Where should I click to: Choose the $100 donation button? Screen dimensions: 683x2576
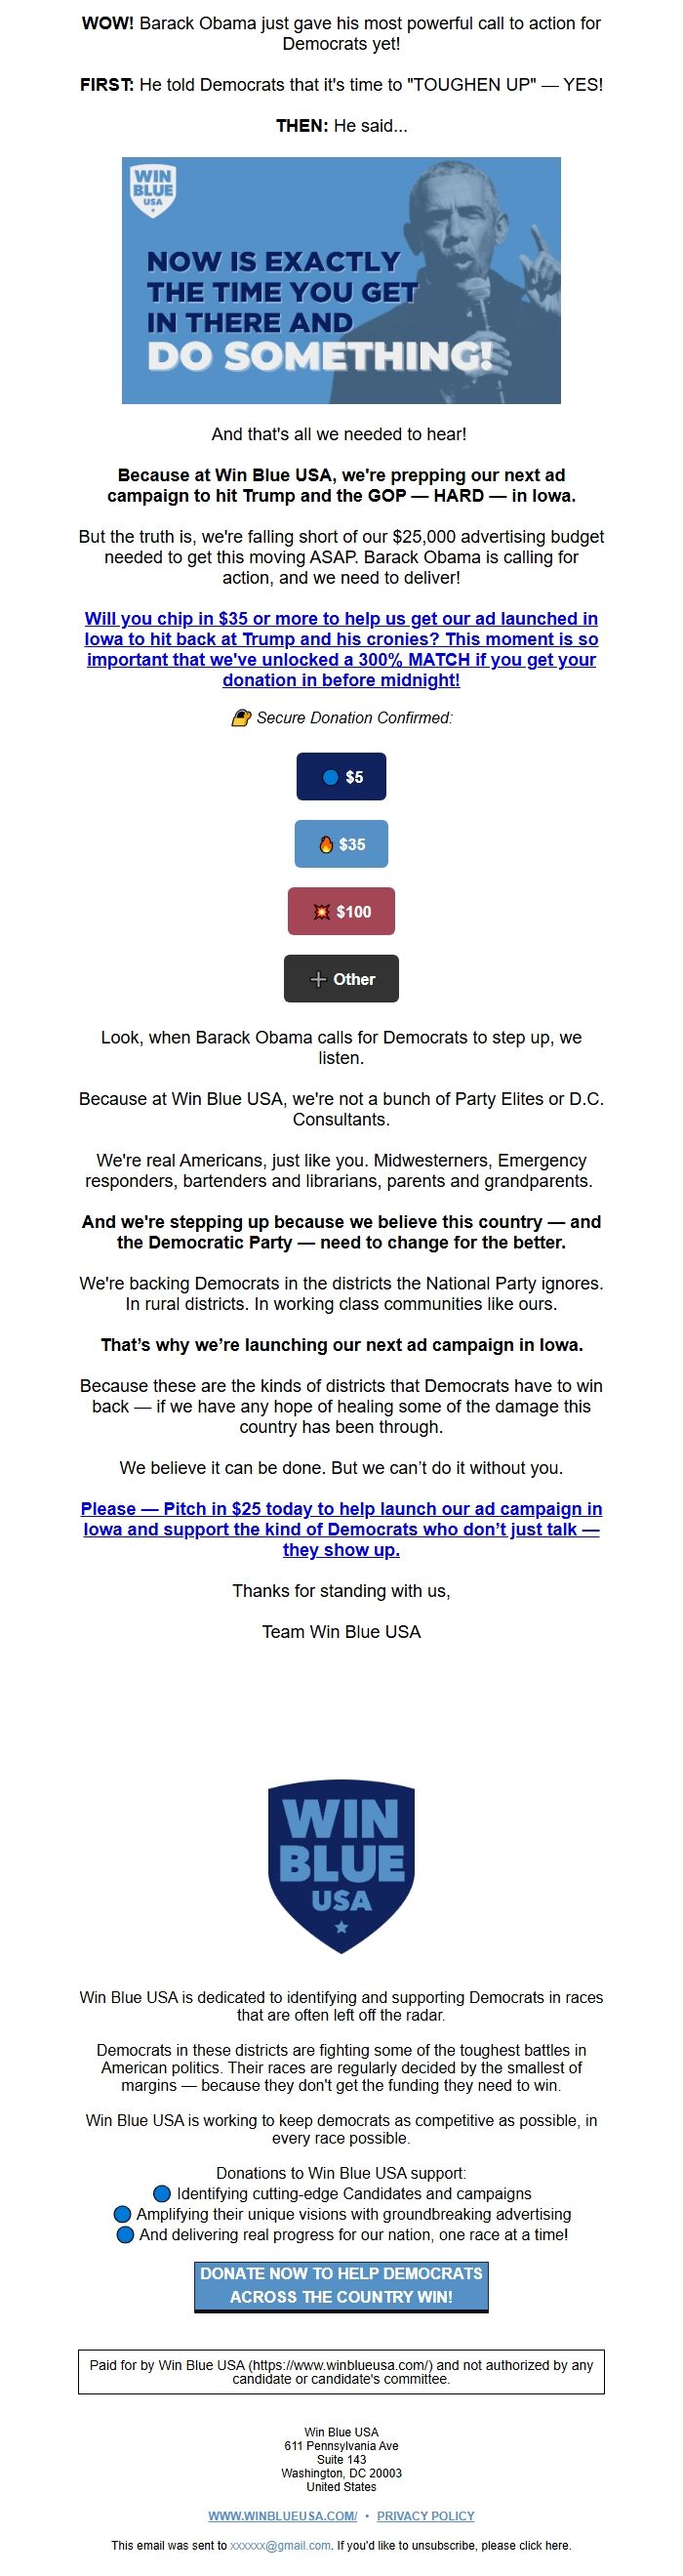[341, 911]
